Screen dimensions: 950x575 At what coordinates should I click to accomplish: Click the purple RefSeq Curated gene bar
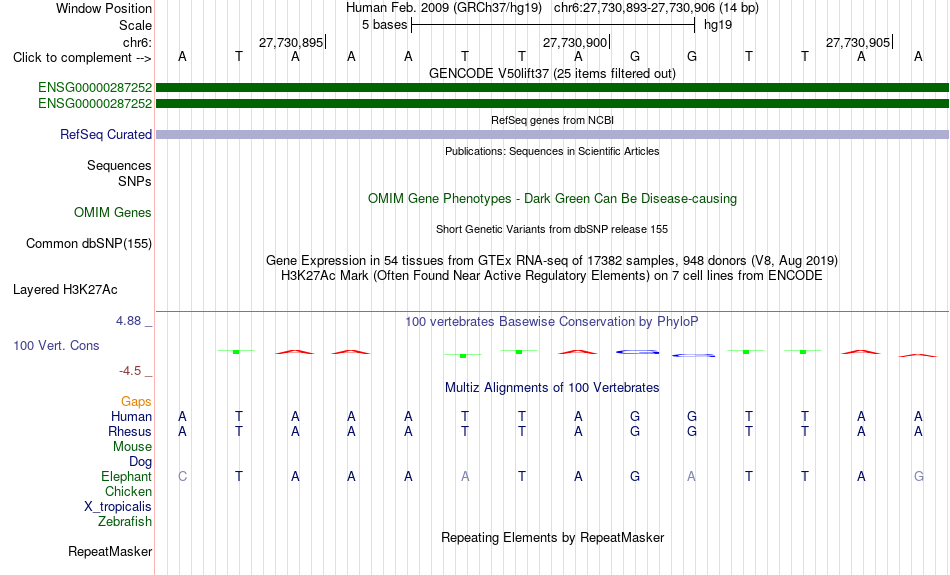tap(552, 135)
